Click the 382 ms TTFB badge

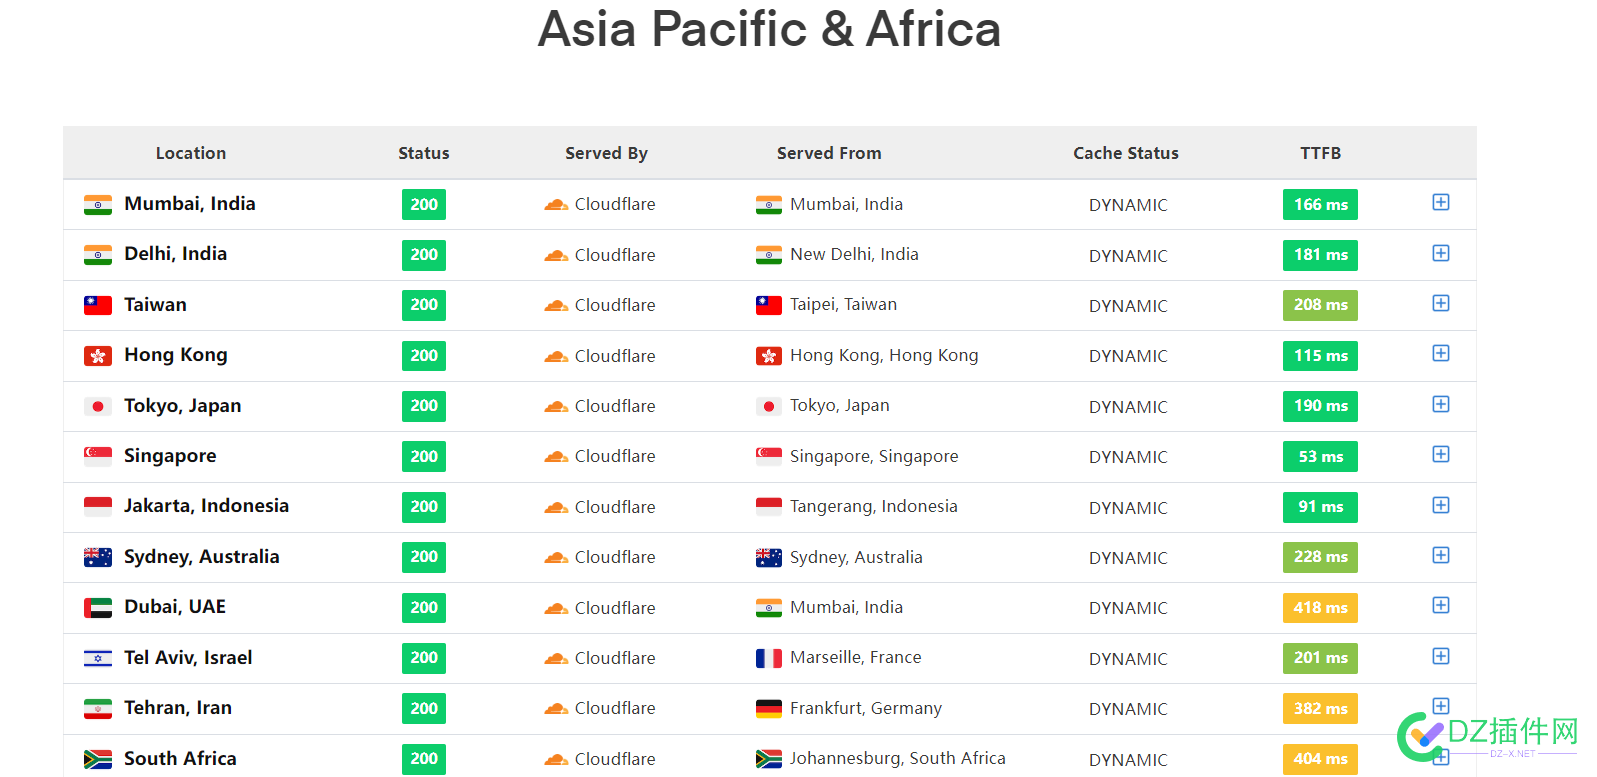[1320, 708]
